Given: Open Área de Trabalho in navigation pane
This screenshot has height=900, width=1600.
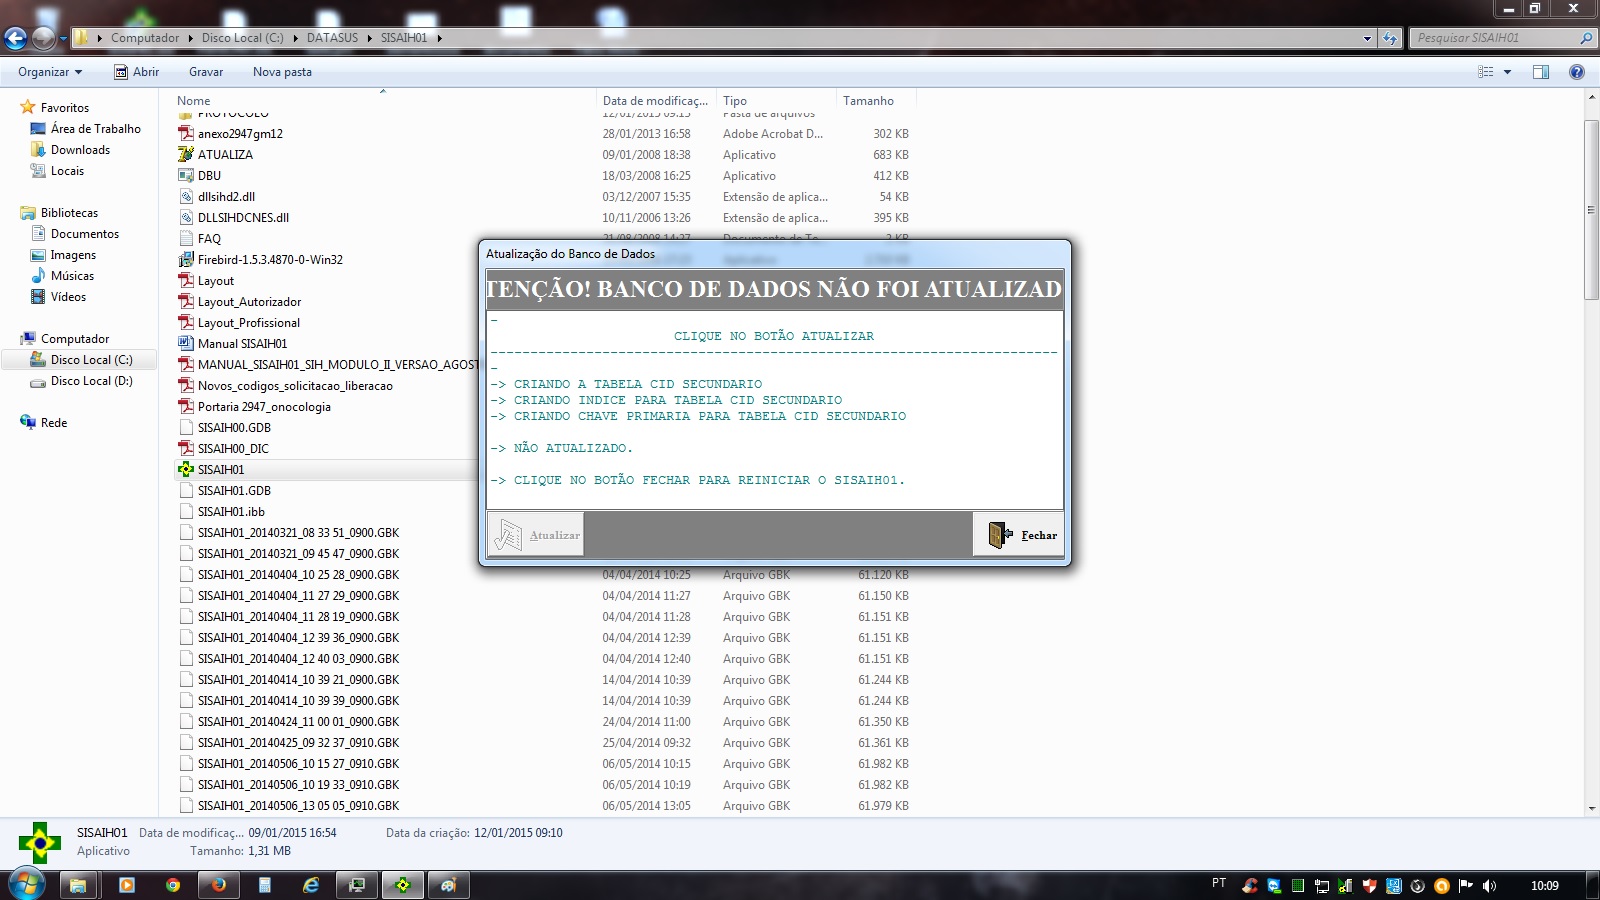Looking at the screenshot, I should coord(96,128).
